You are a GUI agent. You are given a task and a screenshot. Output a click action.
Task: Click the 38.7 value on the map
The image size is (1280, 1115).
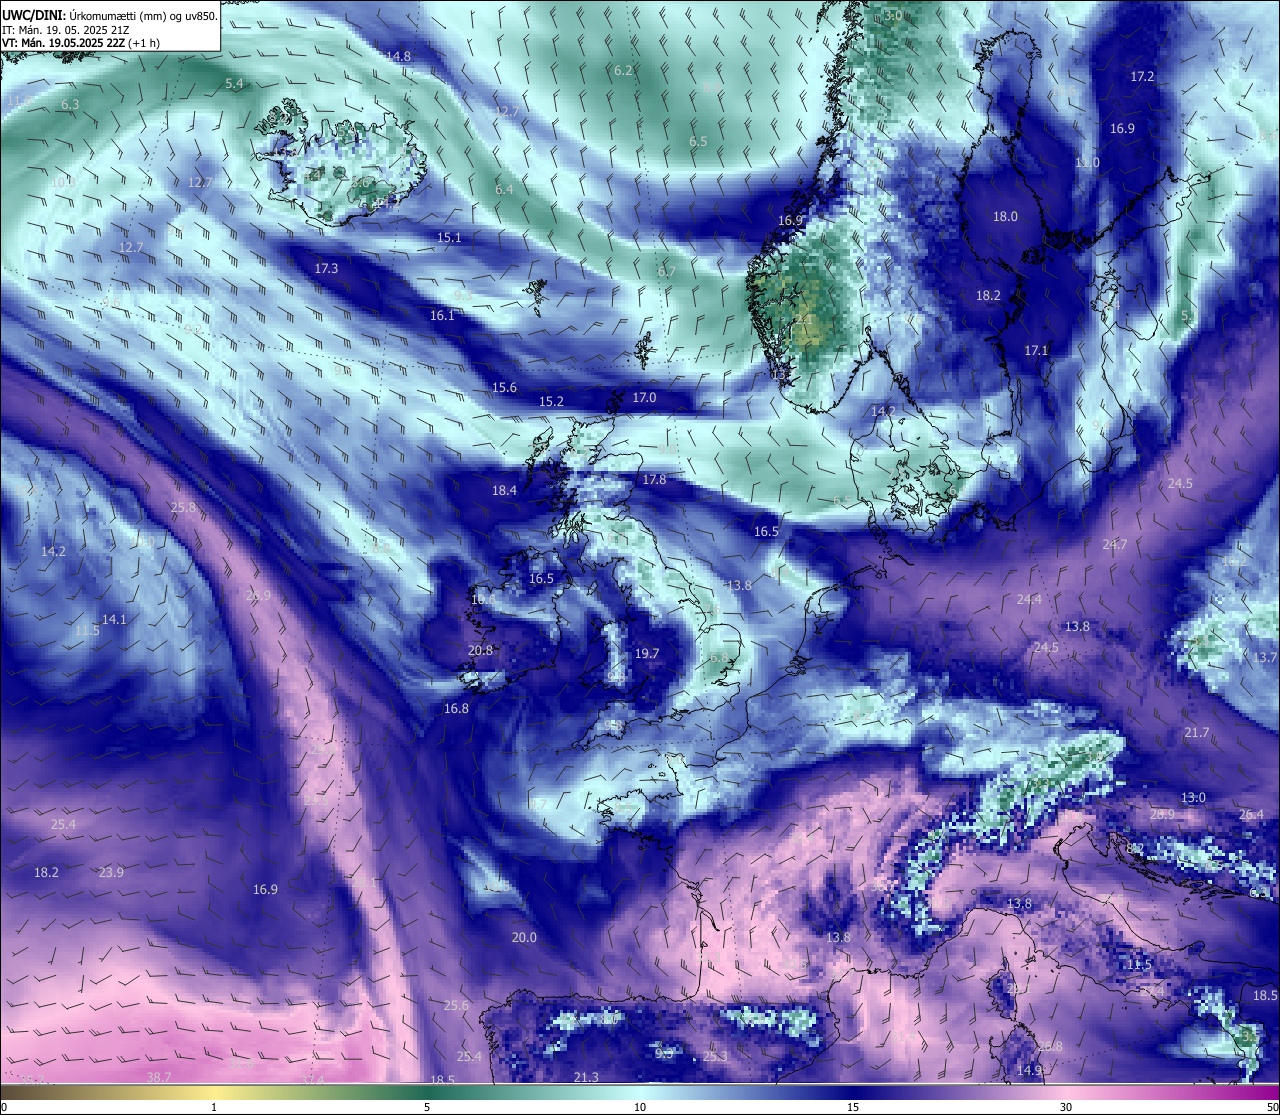click(x=159, y=1077)
